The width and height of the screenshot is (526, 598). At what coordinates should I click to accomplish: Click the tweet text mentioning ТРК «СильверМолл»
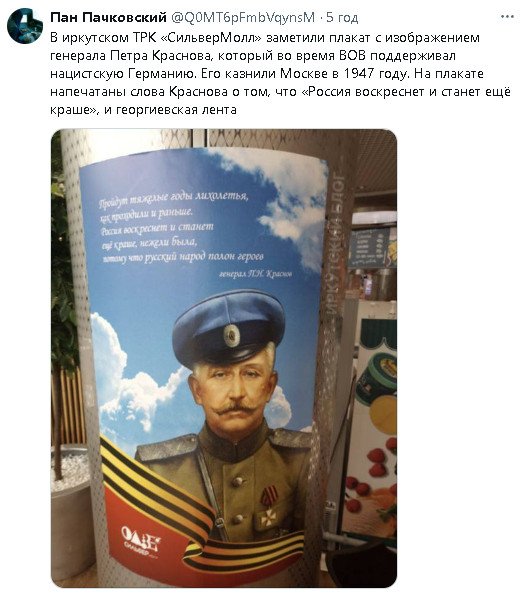point(280,74)
